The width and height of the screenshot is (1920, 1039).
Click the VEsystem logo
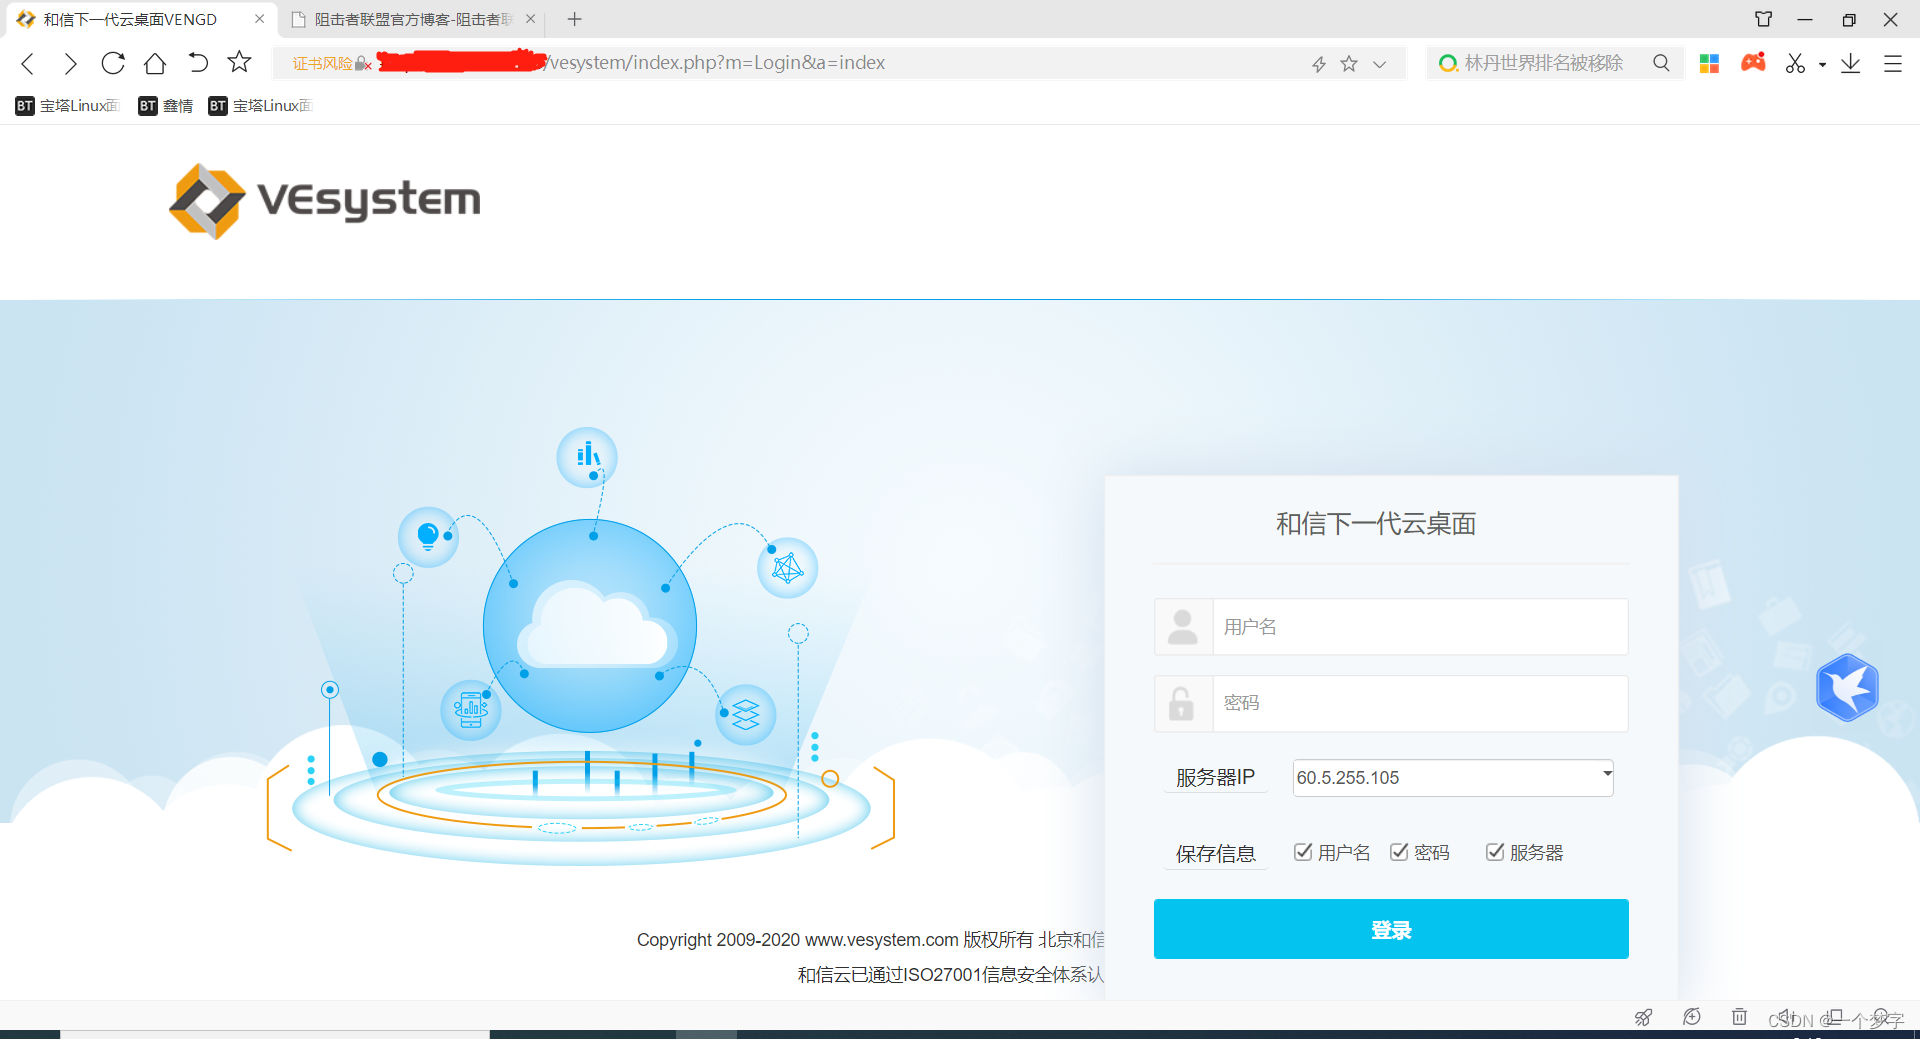coord(325,200)
